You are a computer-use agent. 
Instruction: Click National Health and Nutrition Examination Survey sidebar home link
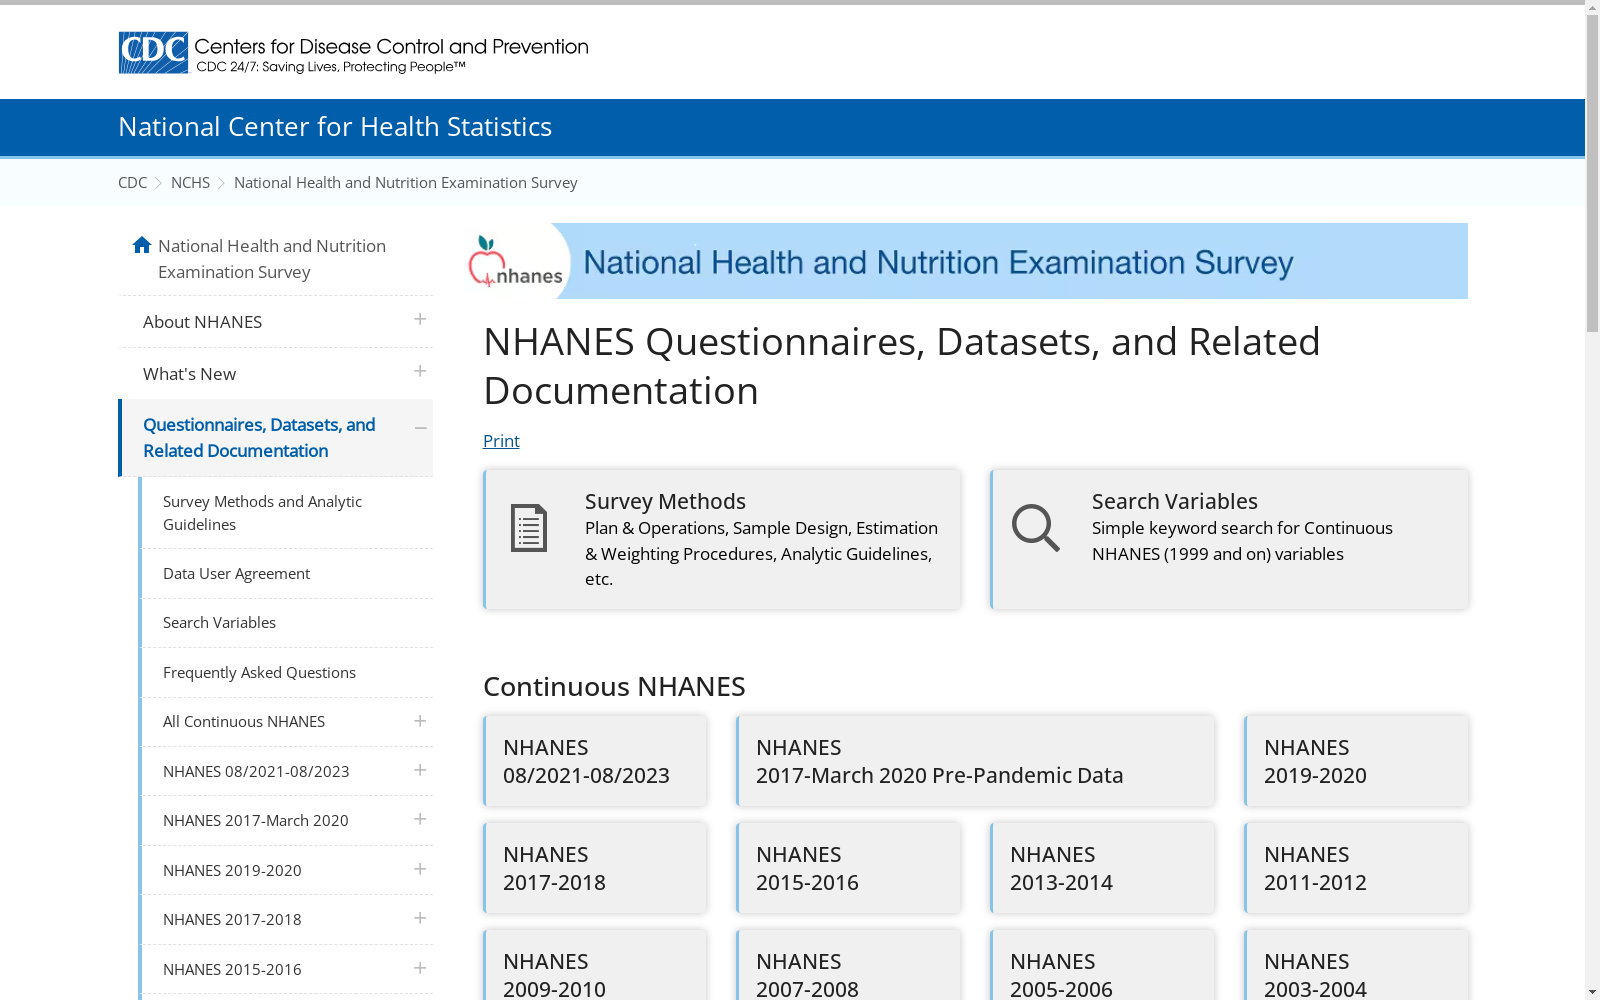(272, 259)
